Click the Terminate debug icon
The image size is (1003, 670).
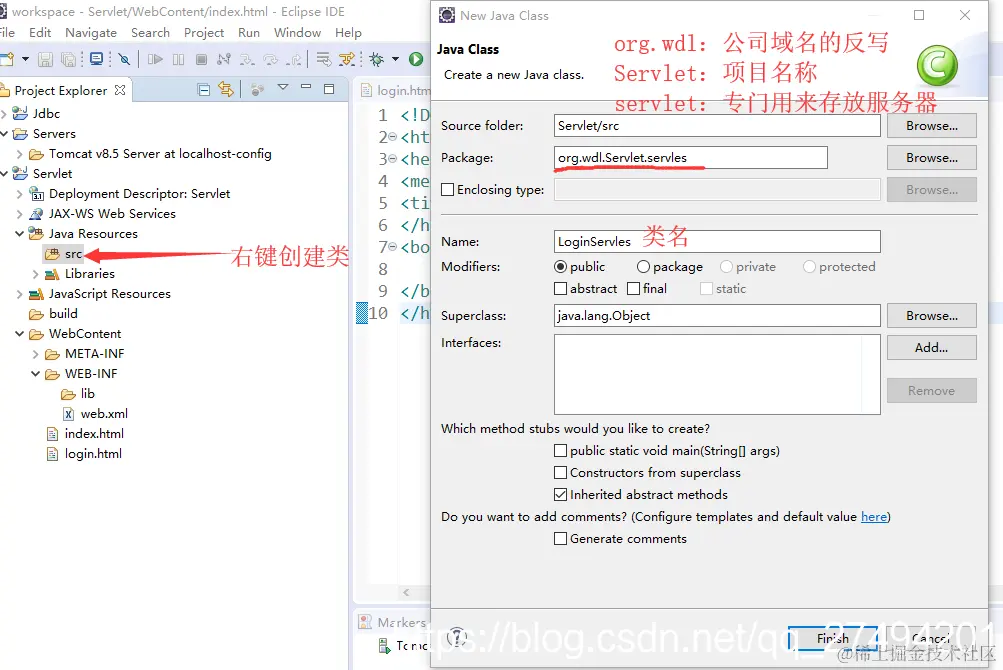click(x=201, y=60)
